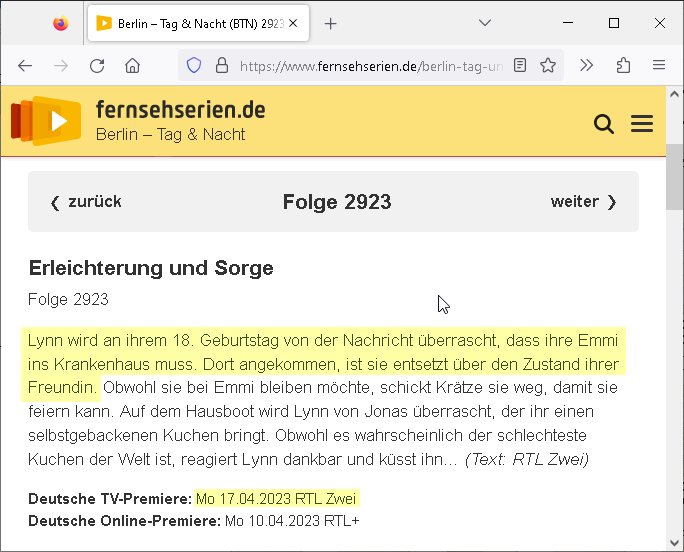Viewport: 684px width, 552px height.
Task: Open the extensions puzzle icon
Action: 623,65
